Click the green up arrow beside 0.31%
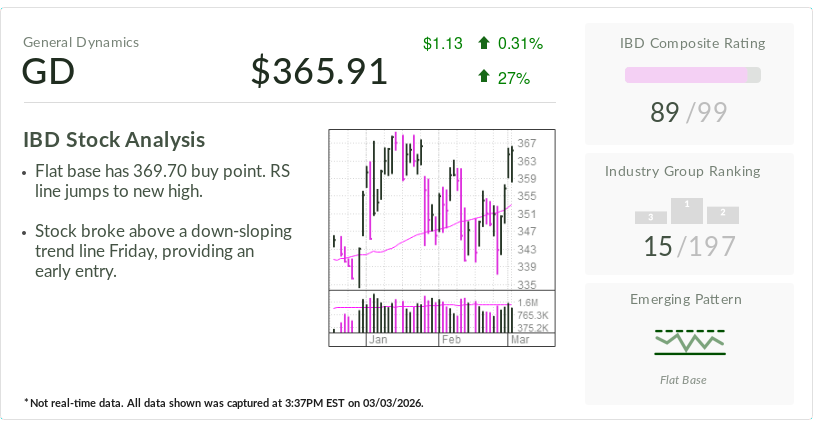The image size is (816, 430). coord(484,43)
